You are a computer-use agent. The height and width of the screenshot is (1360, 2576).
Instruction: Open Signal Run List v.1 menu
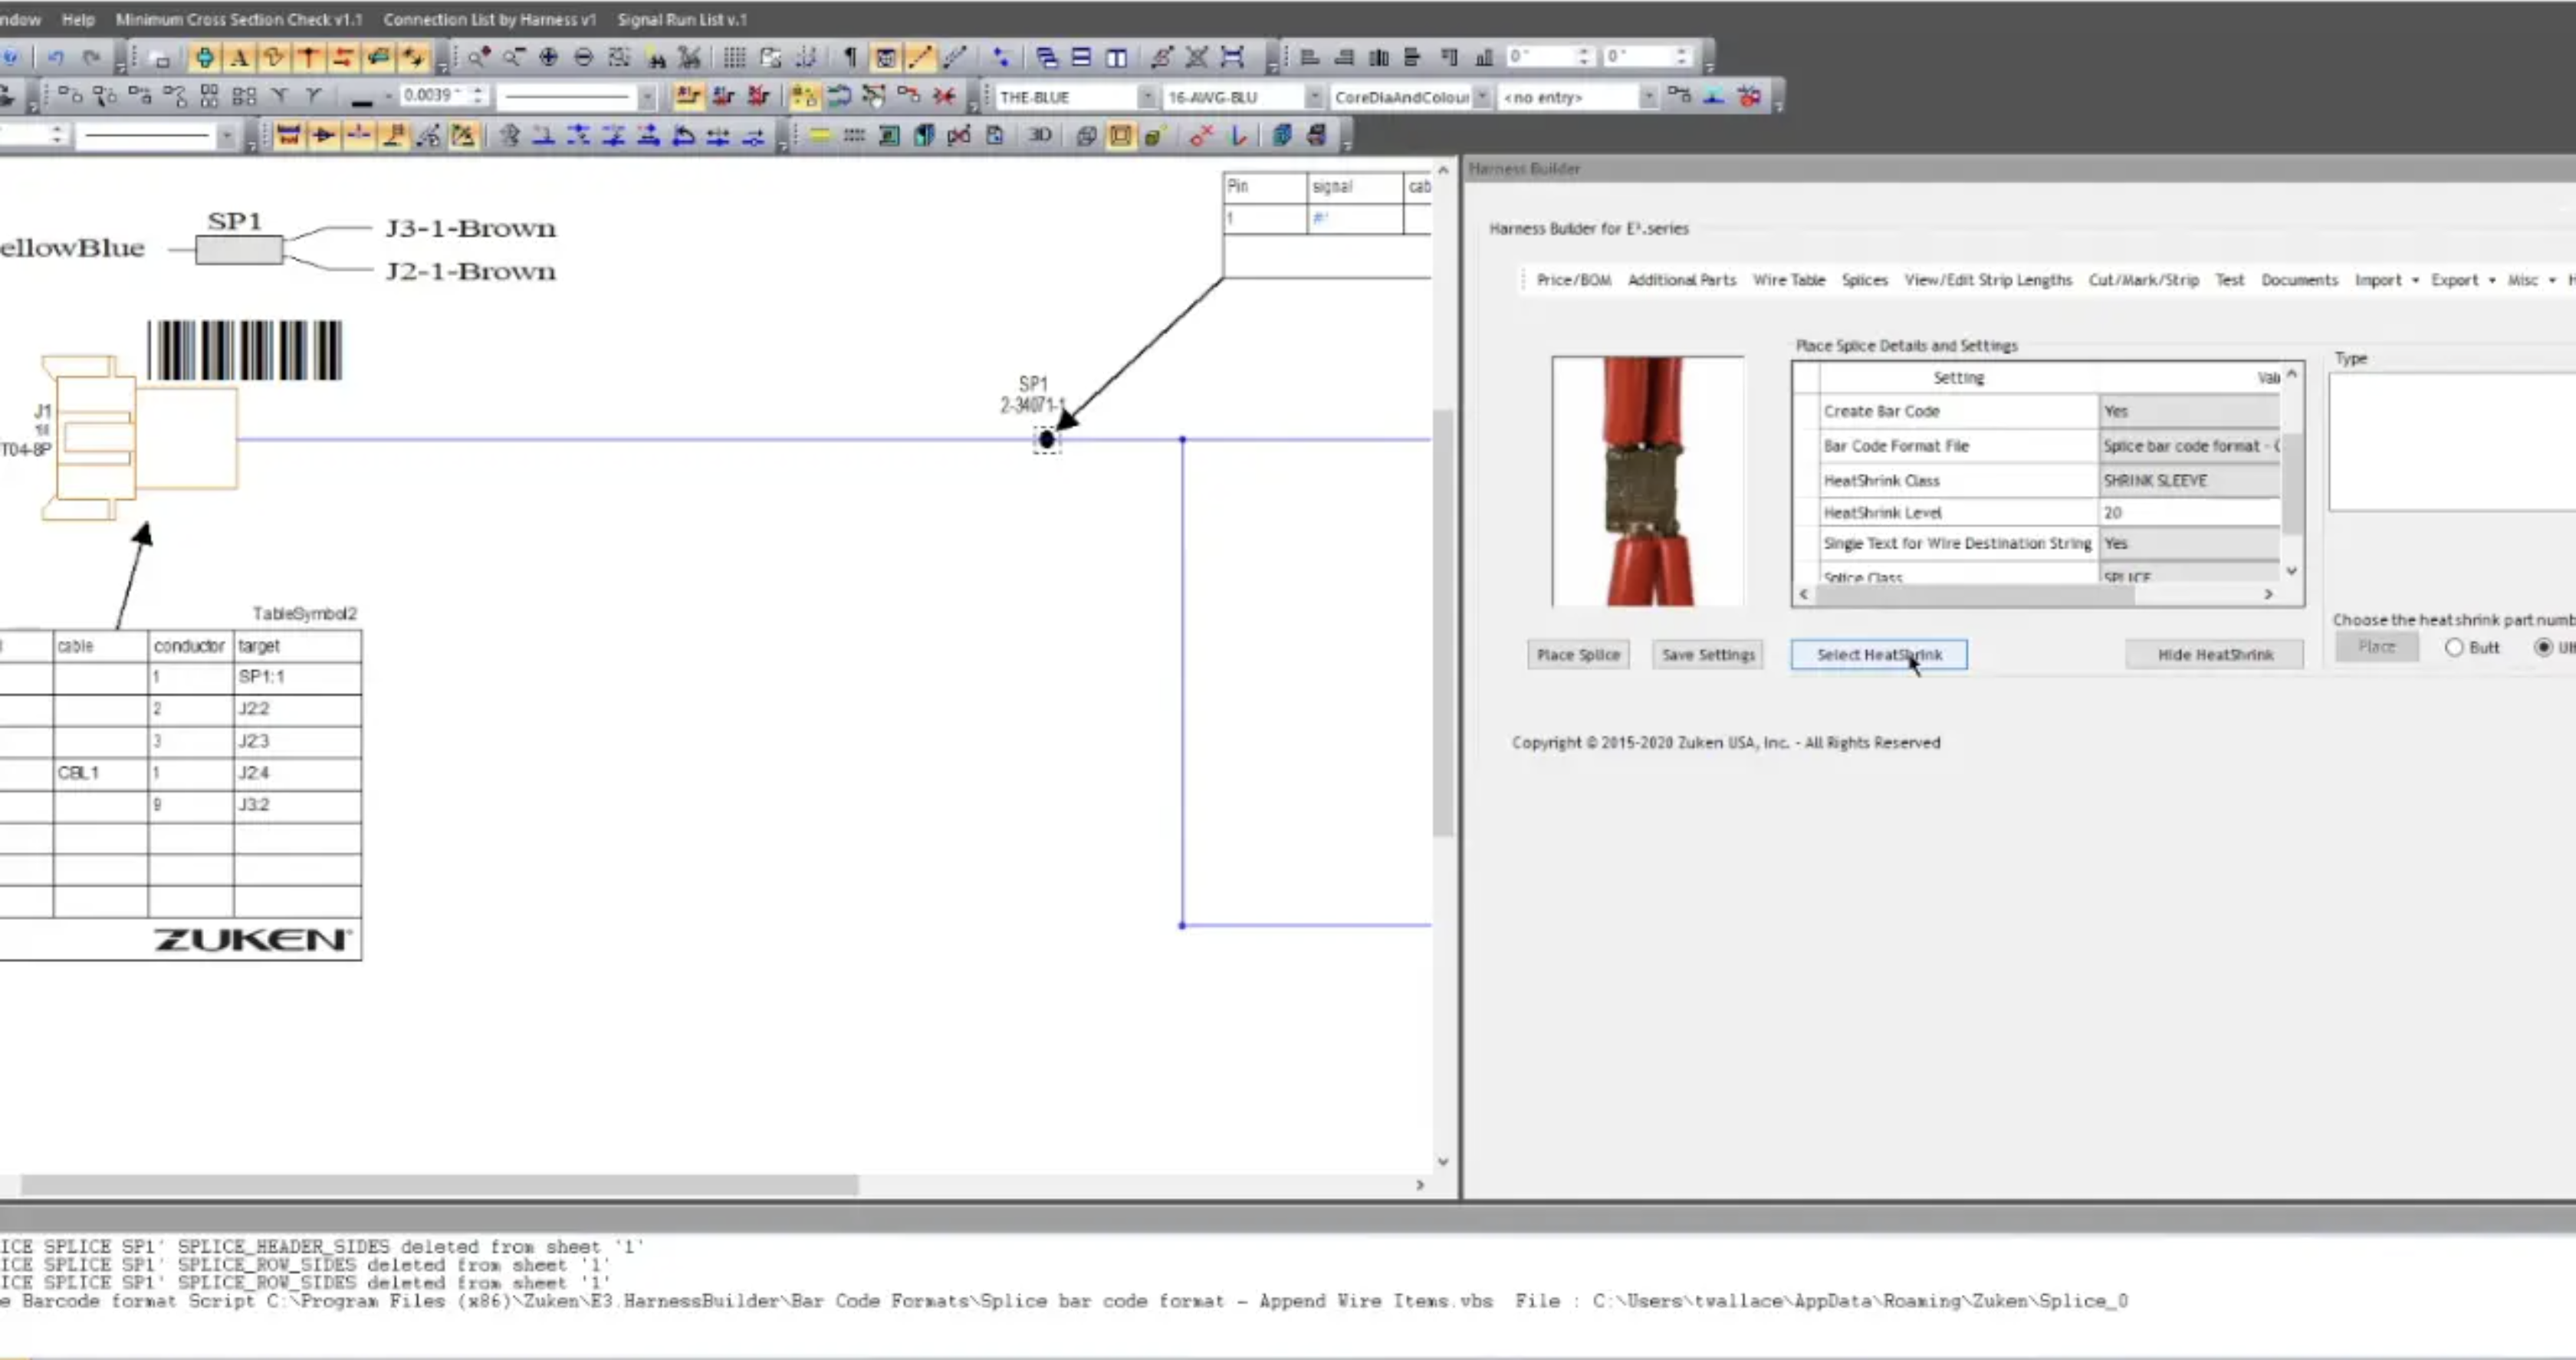(x=682, y=19)
